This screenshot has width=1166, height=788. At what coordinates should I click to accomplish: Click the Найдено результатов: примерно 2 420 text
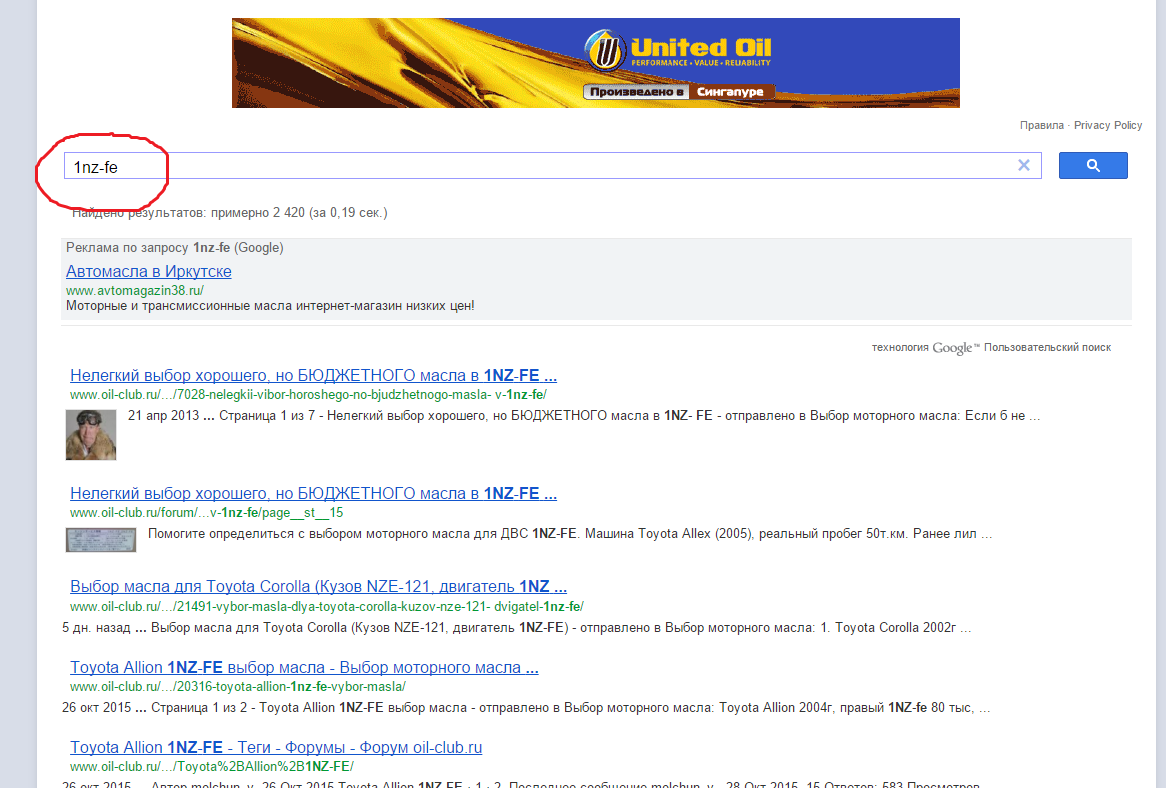(230, 213)
